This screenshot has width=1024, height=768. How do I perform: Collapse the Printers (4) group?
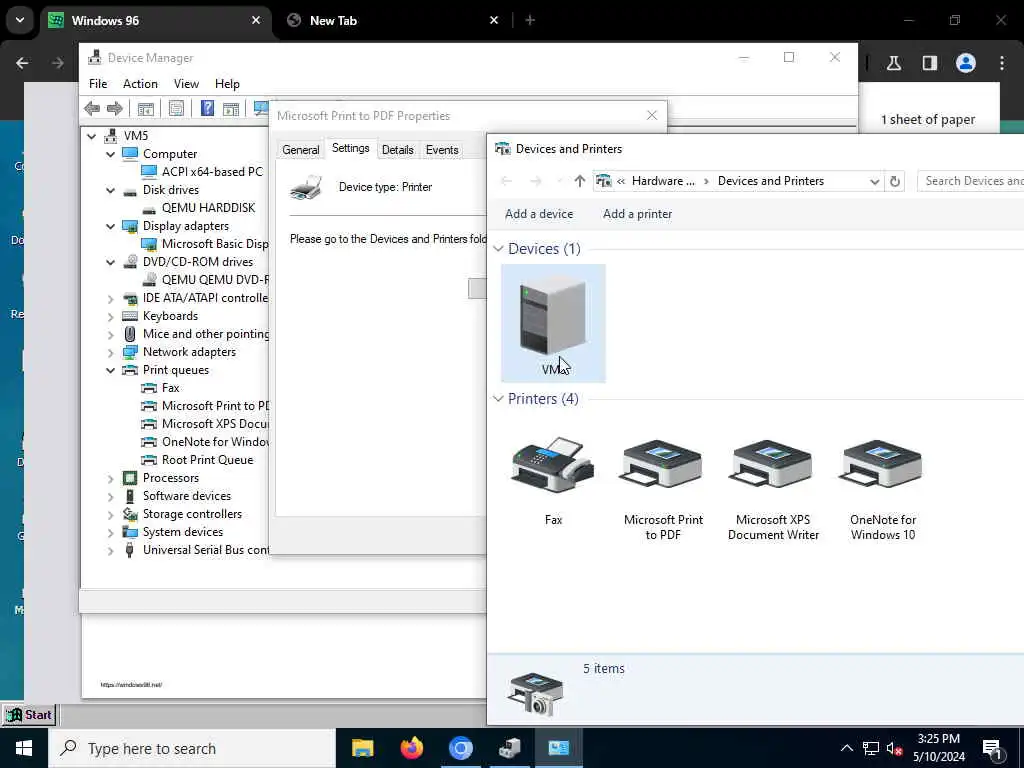point(498,398)
